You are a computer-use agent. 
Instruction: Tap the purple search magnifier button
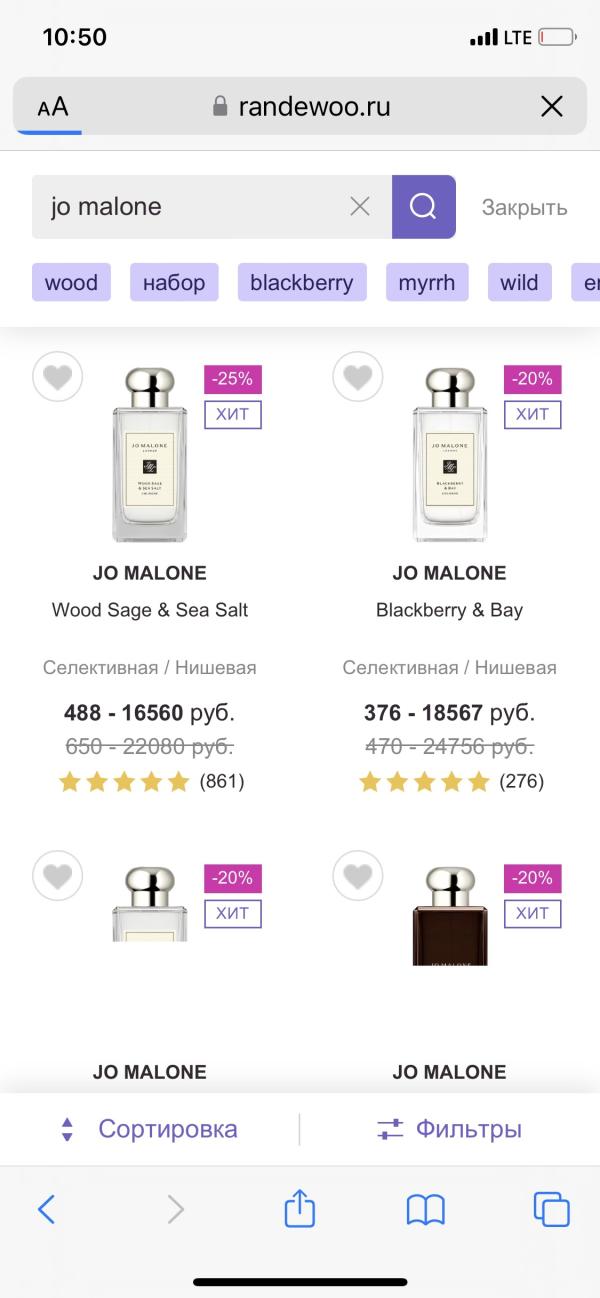click(x=423, y=207)
